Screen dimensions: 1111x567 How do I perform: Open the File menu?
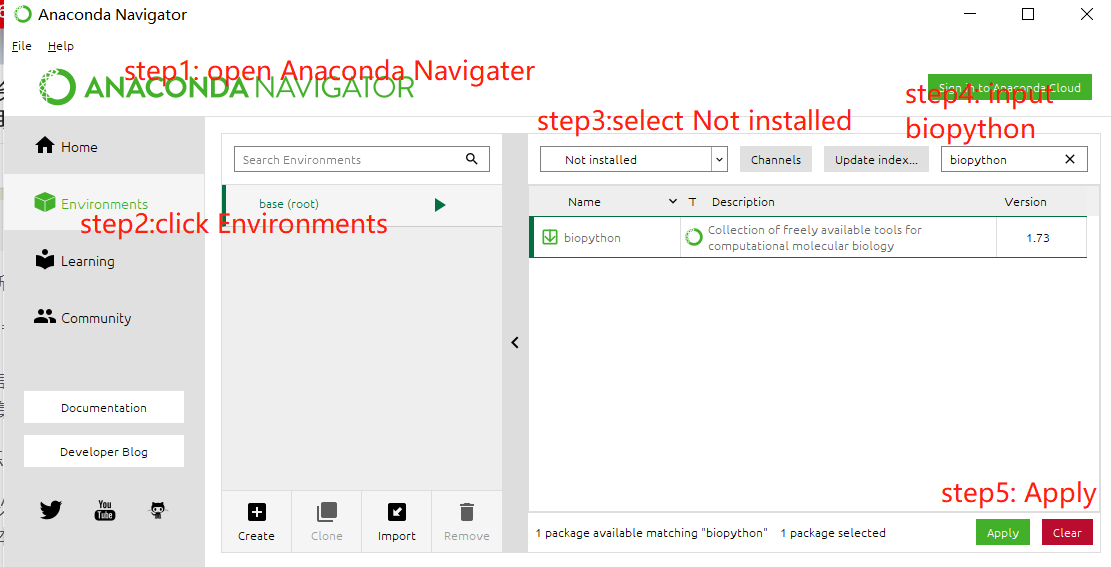22,46
